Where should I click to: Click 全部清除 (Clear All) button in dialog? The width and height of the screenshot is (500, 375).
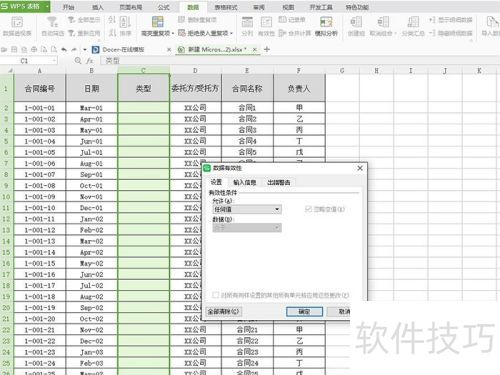(223, 312)
